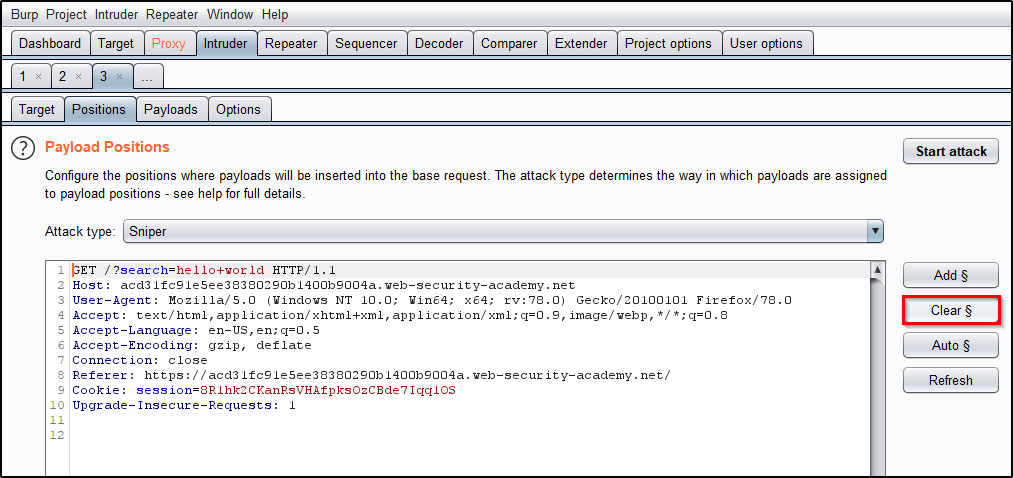Go to the Repeater tab
The width and height of the screenshot is (1013, 478).
click(291, 44)
